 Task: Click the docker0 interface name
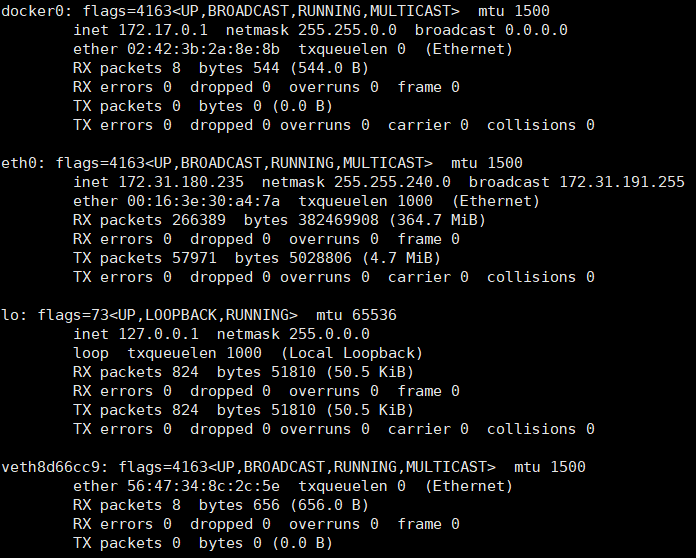32,11
